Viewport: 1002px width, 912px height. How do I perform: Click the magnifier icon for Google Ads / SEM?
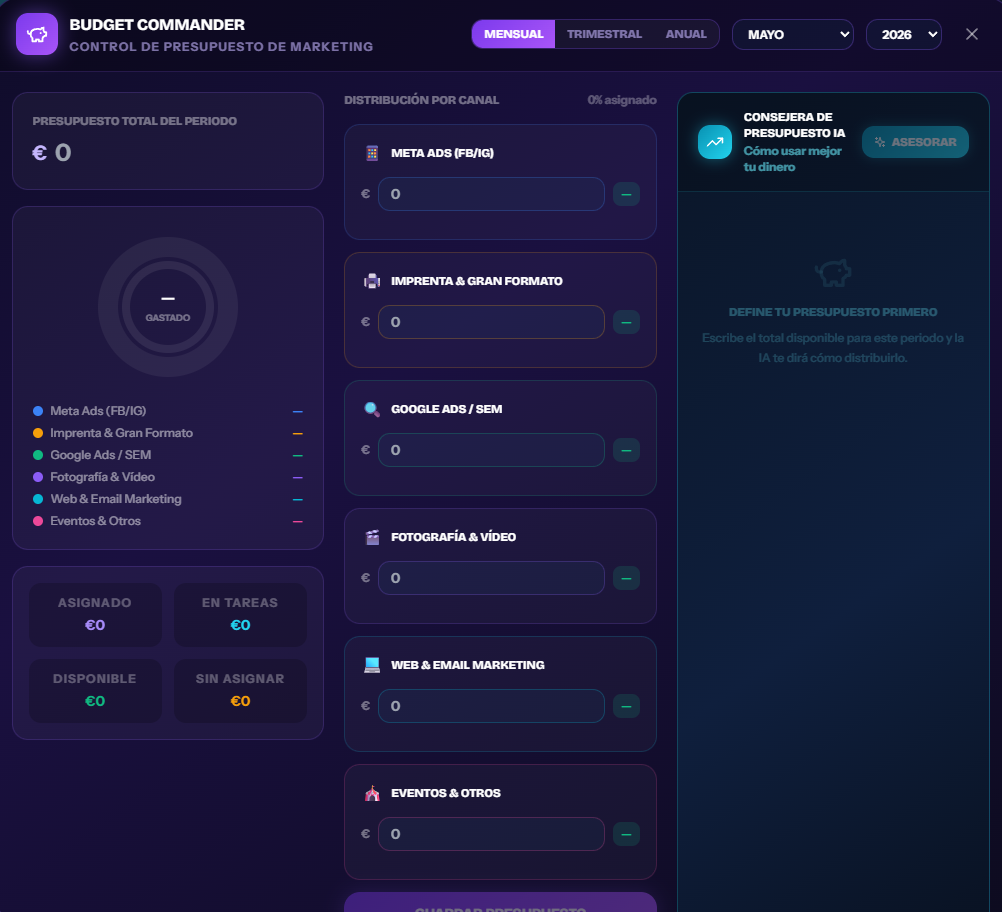(372, 409)
